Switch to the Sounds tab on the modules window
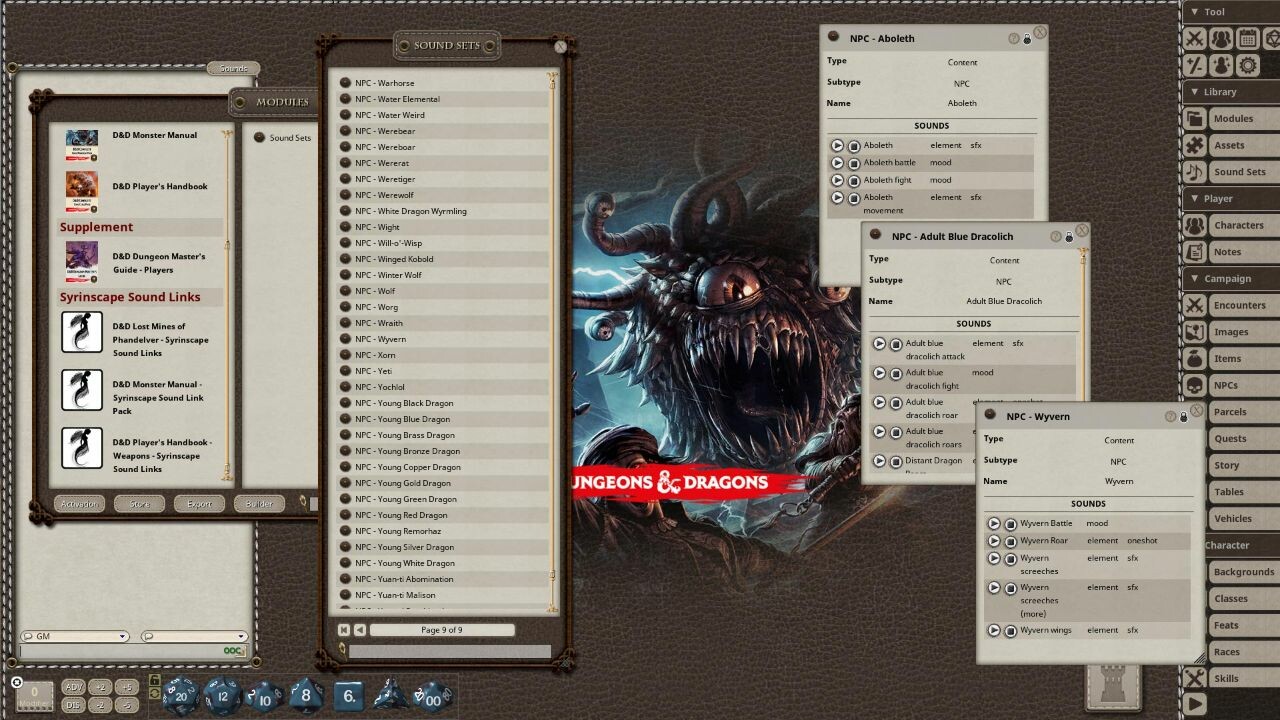The image size is (1280, 720). (x=233, y=68)
